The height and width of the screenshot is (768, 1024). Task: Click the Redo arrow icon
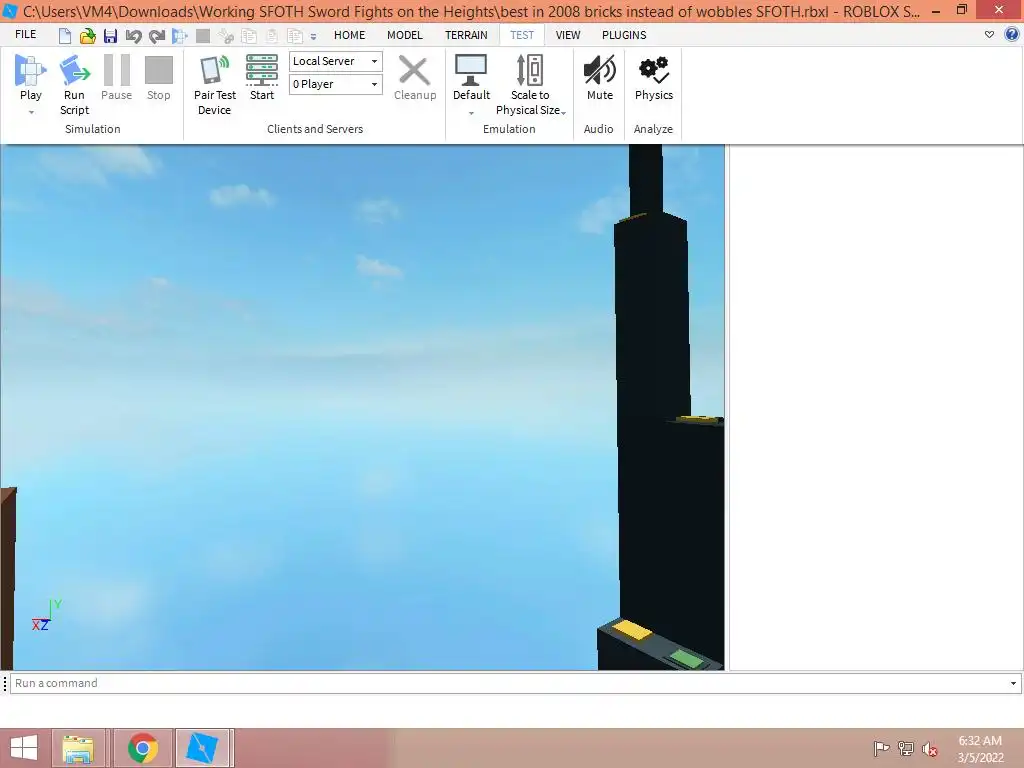[157, 36]
